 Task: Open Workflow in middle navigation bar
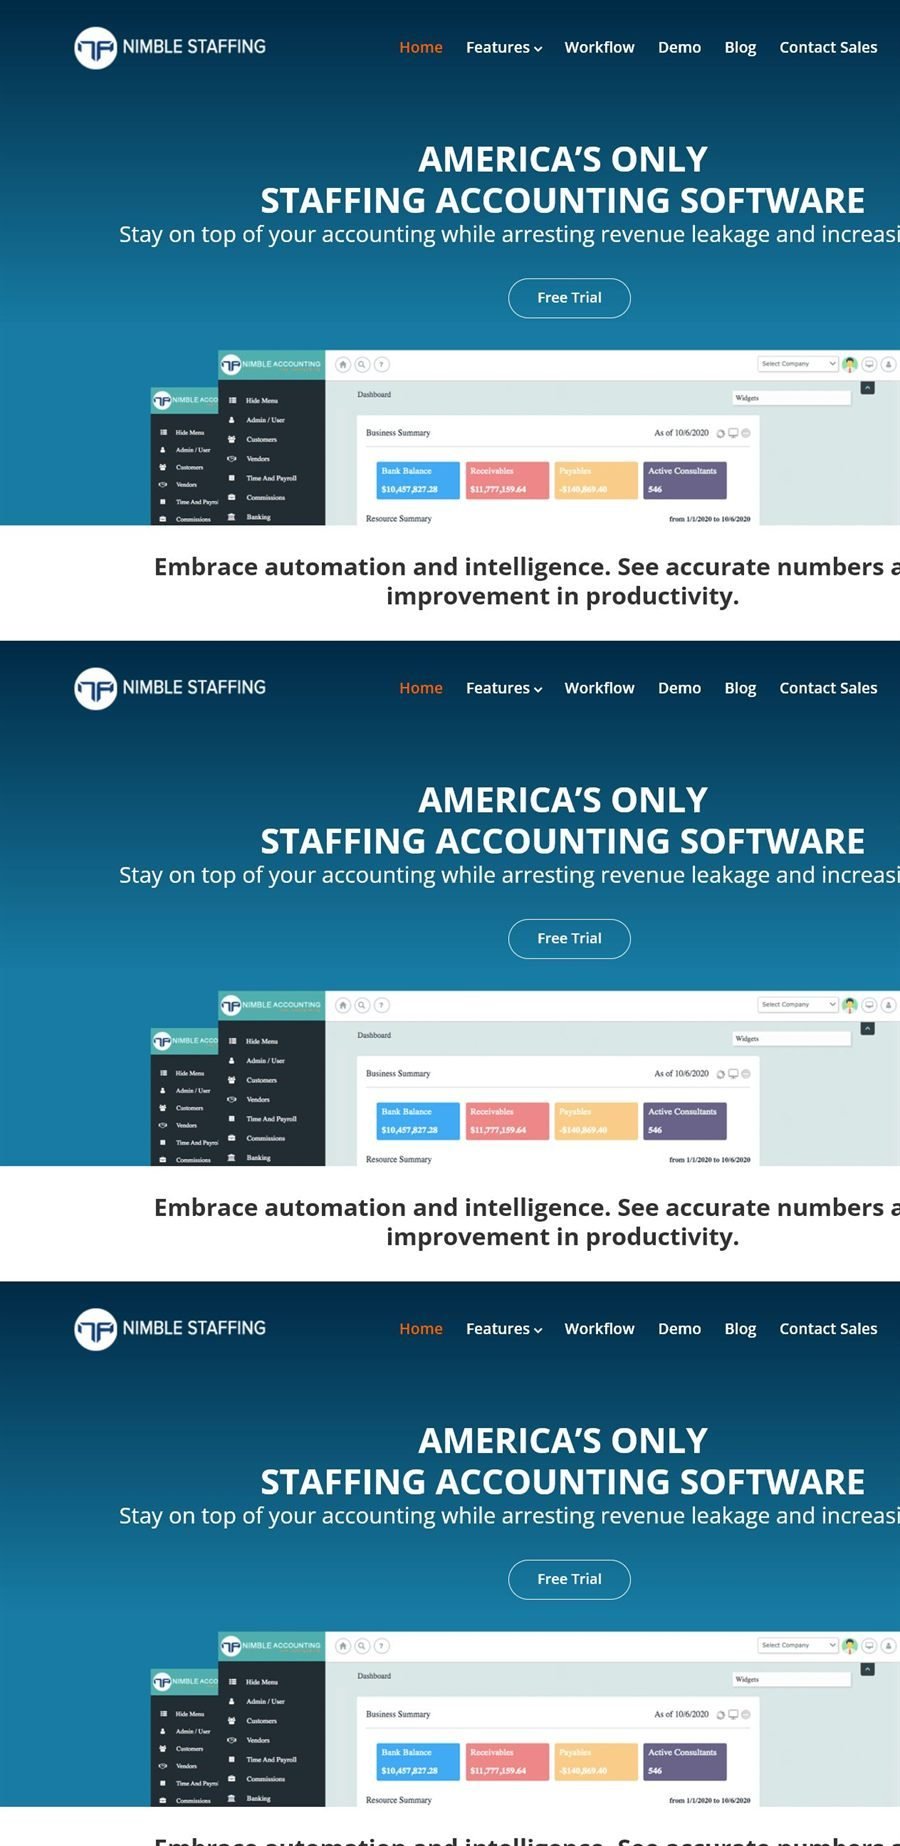click(599, 688)
